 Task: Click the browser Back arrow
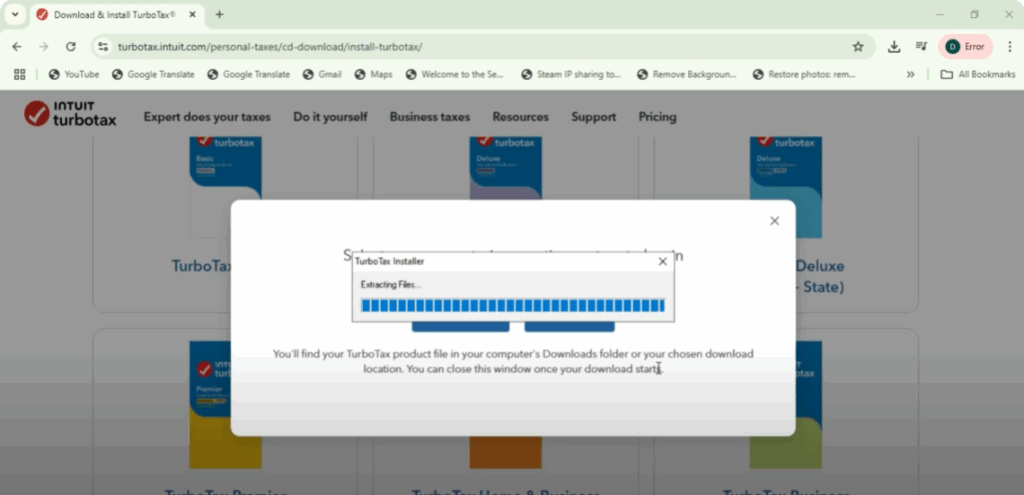coord(17,46)
